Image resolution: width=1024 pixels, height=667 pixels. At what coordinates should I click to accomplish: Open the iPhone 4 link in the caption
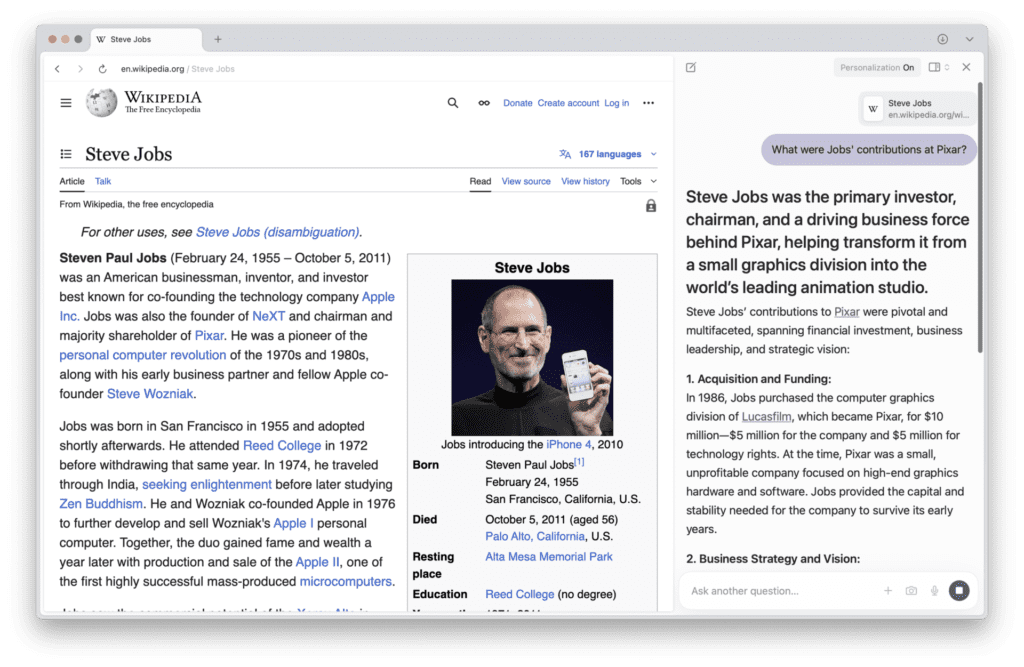point(568,444)
